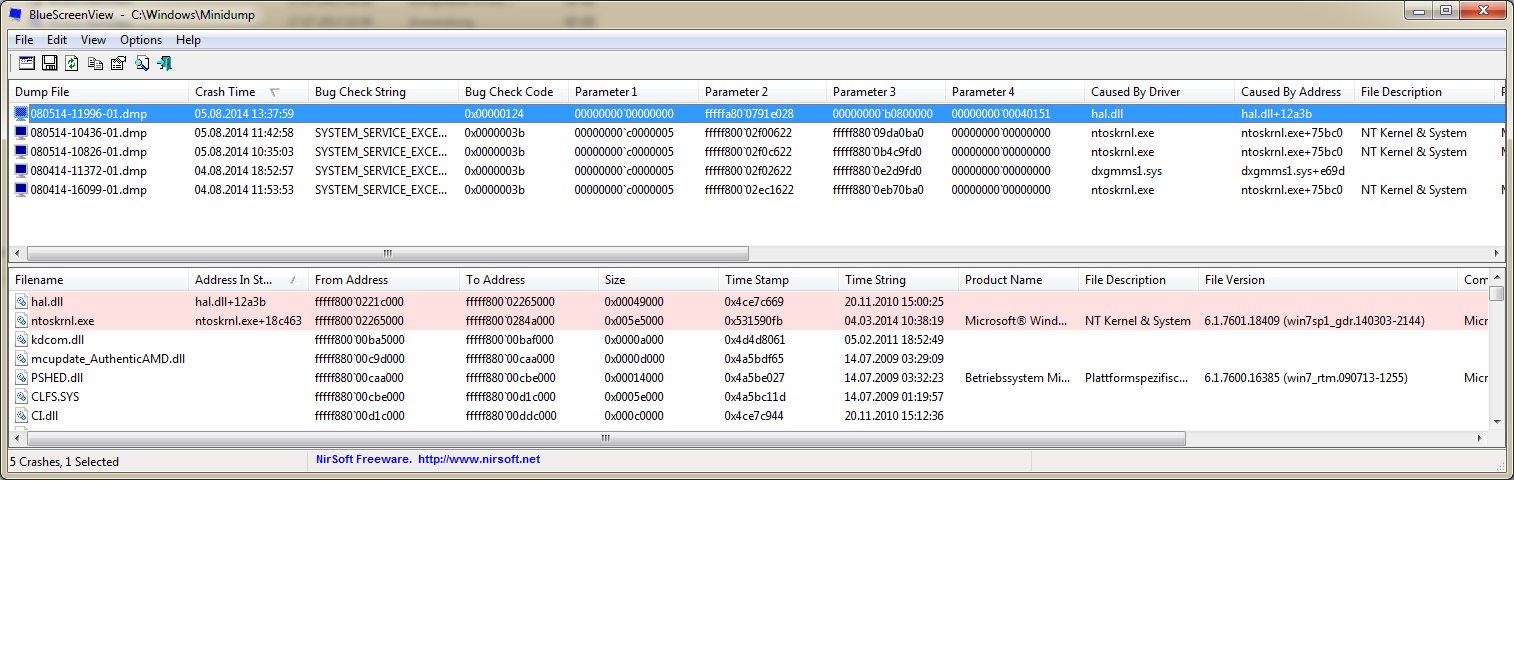Click the CLFS.SYS file icon
The height and width of the screenshot is (648, 1514).
(21, 397)
